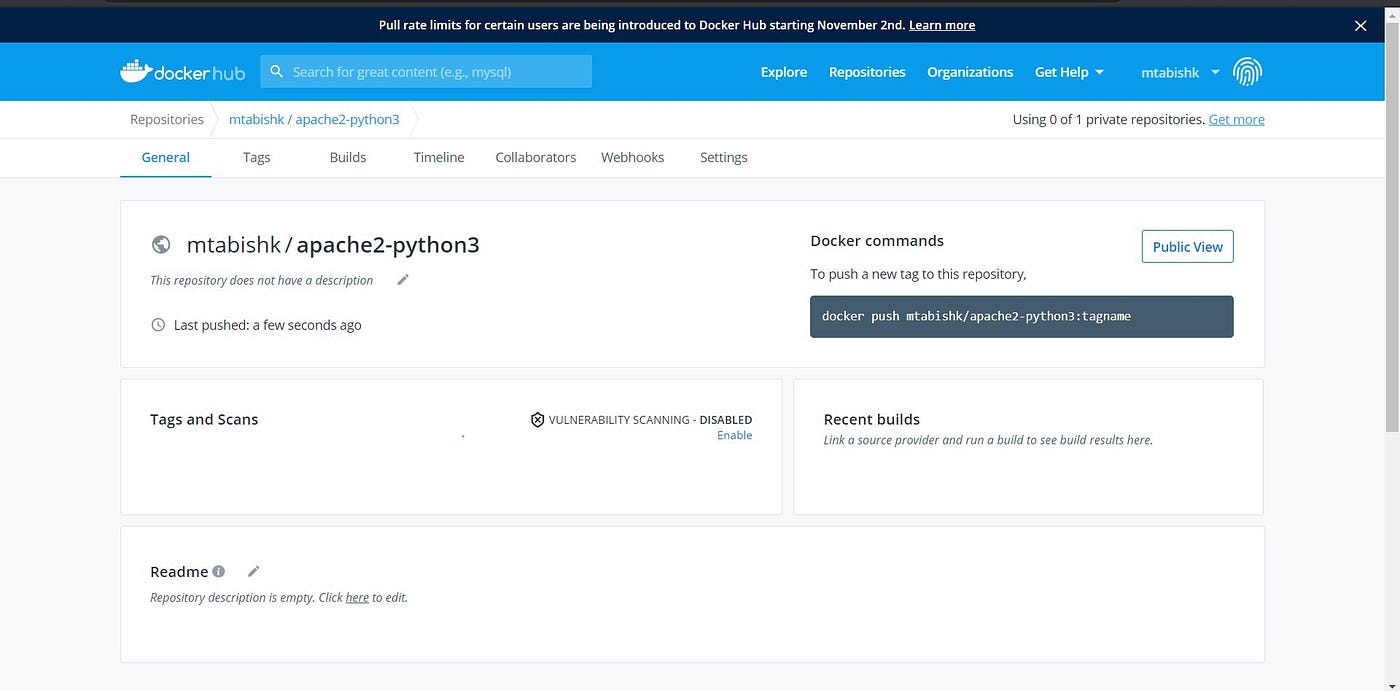
Task: Click the vulnerability scanning shield icon
Action: pyautogui.click(x=537, y=420)
